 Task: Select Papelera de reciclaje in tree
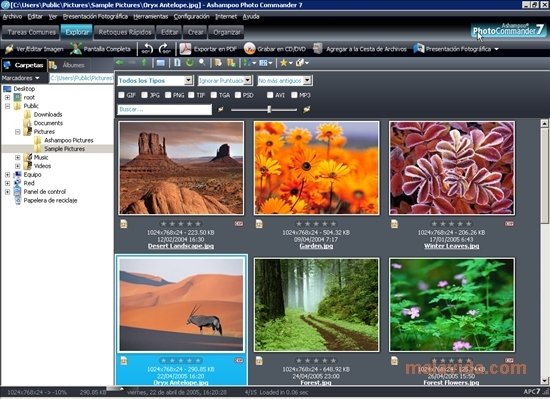tap(50, 201)
